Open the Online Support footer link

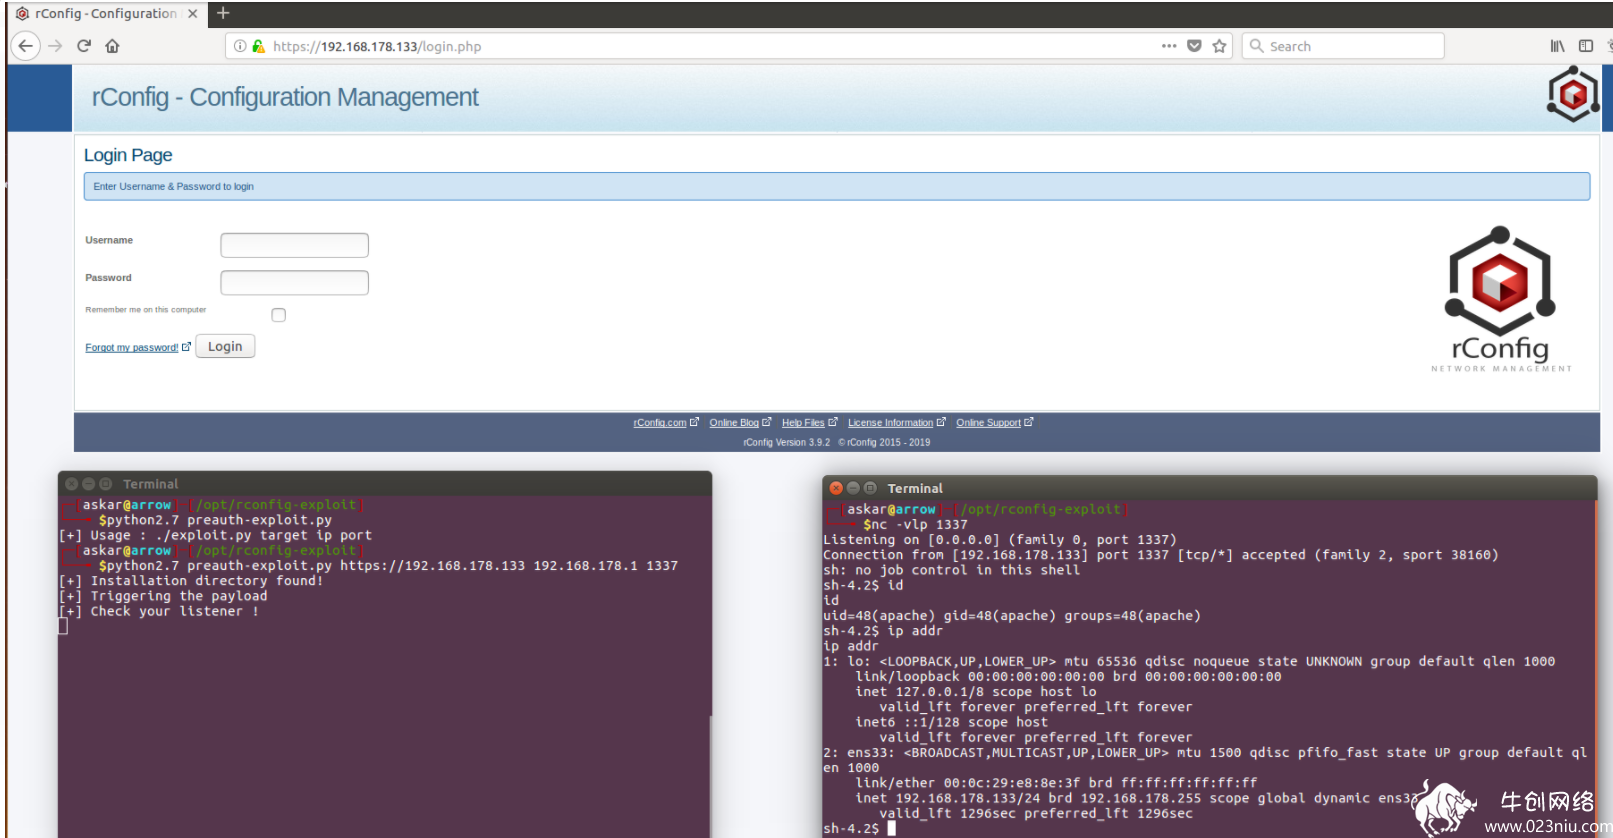point(988,423)
